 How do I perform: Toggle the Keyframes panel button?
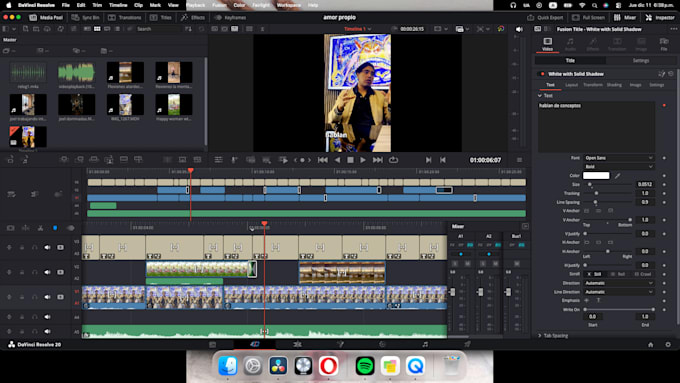click(230, 18)
